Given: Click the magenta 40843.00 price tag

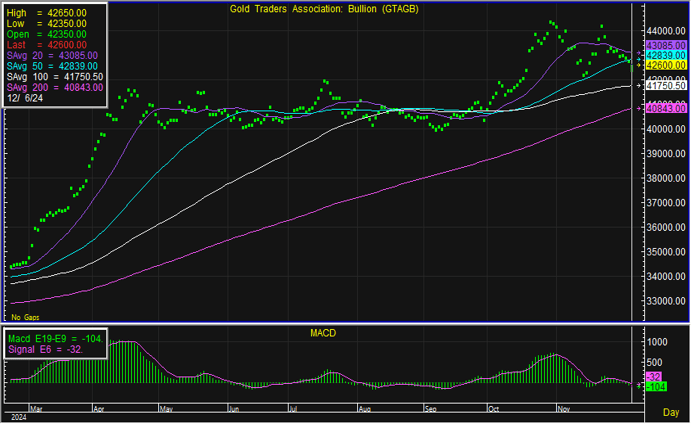Looking at the screenshot, I should [665, 108].
